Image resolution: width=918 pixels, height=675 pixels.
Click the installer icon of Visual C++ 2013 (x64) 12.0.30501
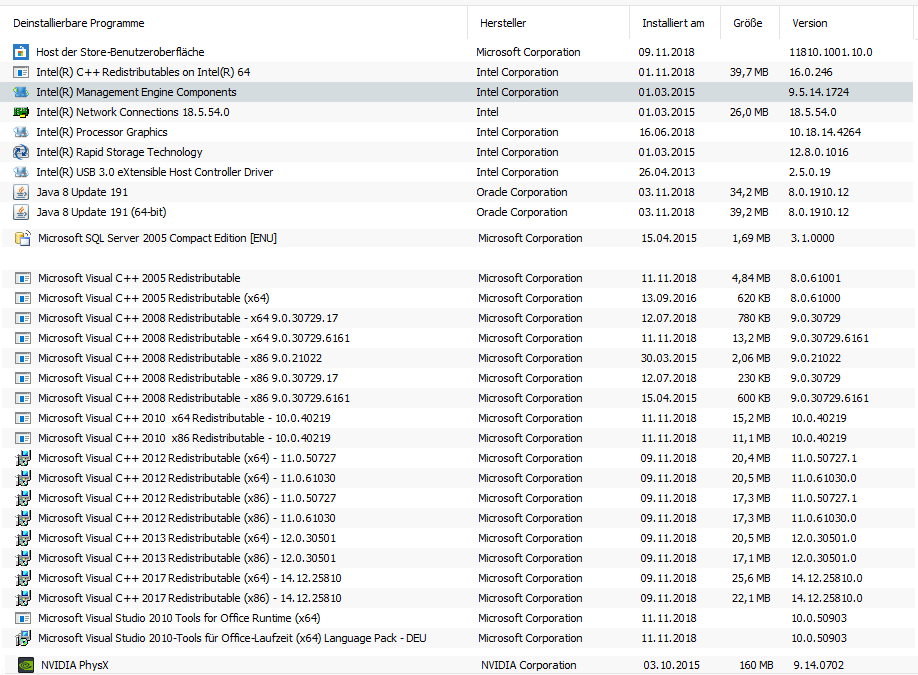click(23, 539)
